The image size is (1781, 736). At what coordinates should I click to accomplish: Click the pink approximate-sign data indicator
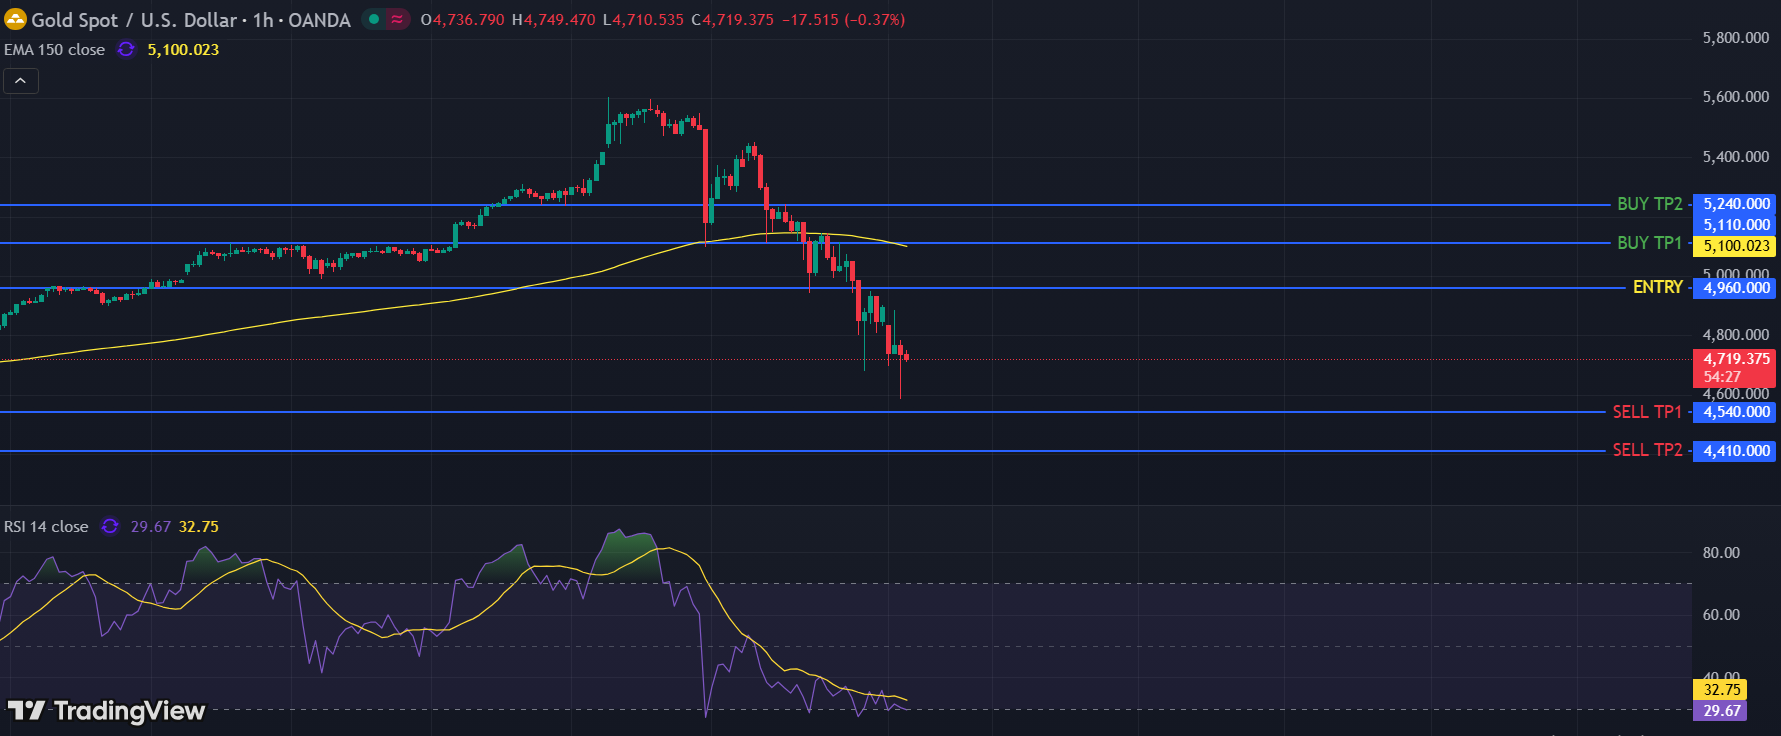397,19
